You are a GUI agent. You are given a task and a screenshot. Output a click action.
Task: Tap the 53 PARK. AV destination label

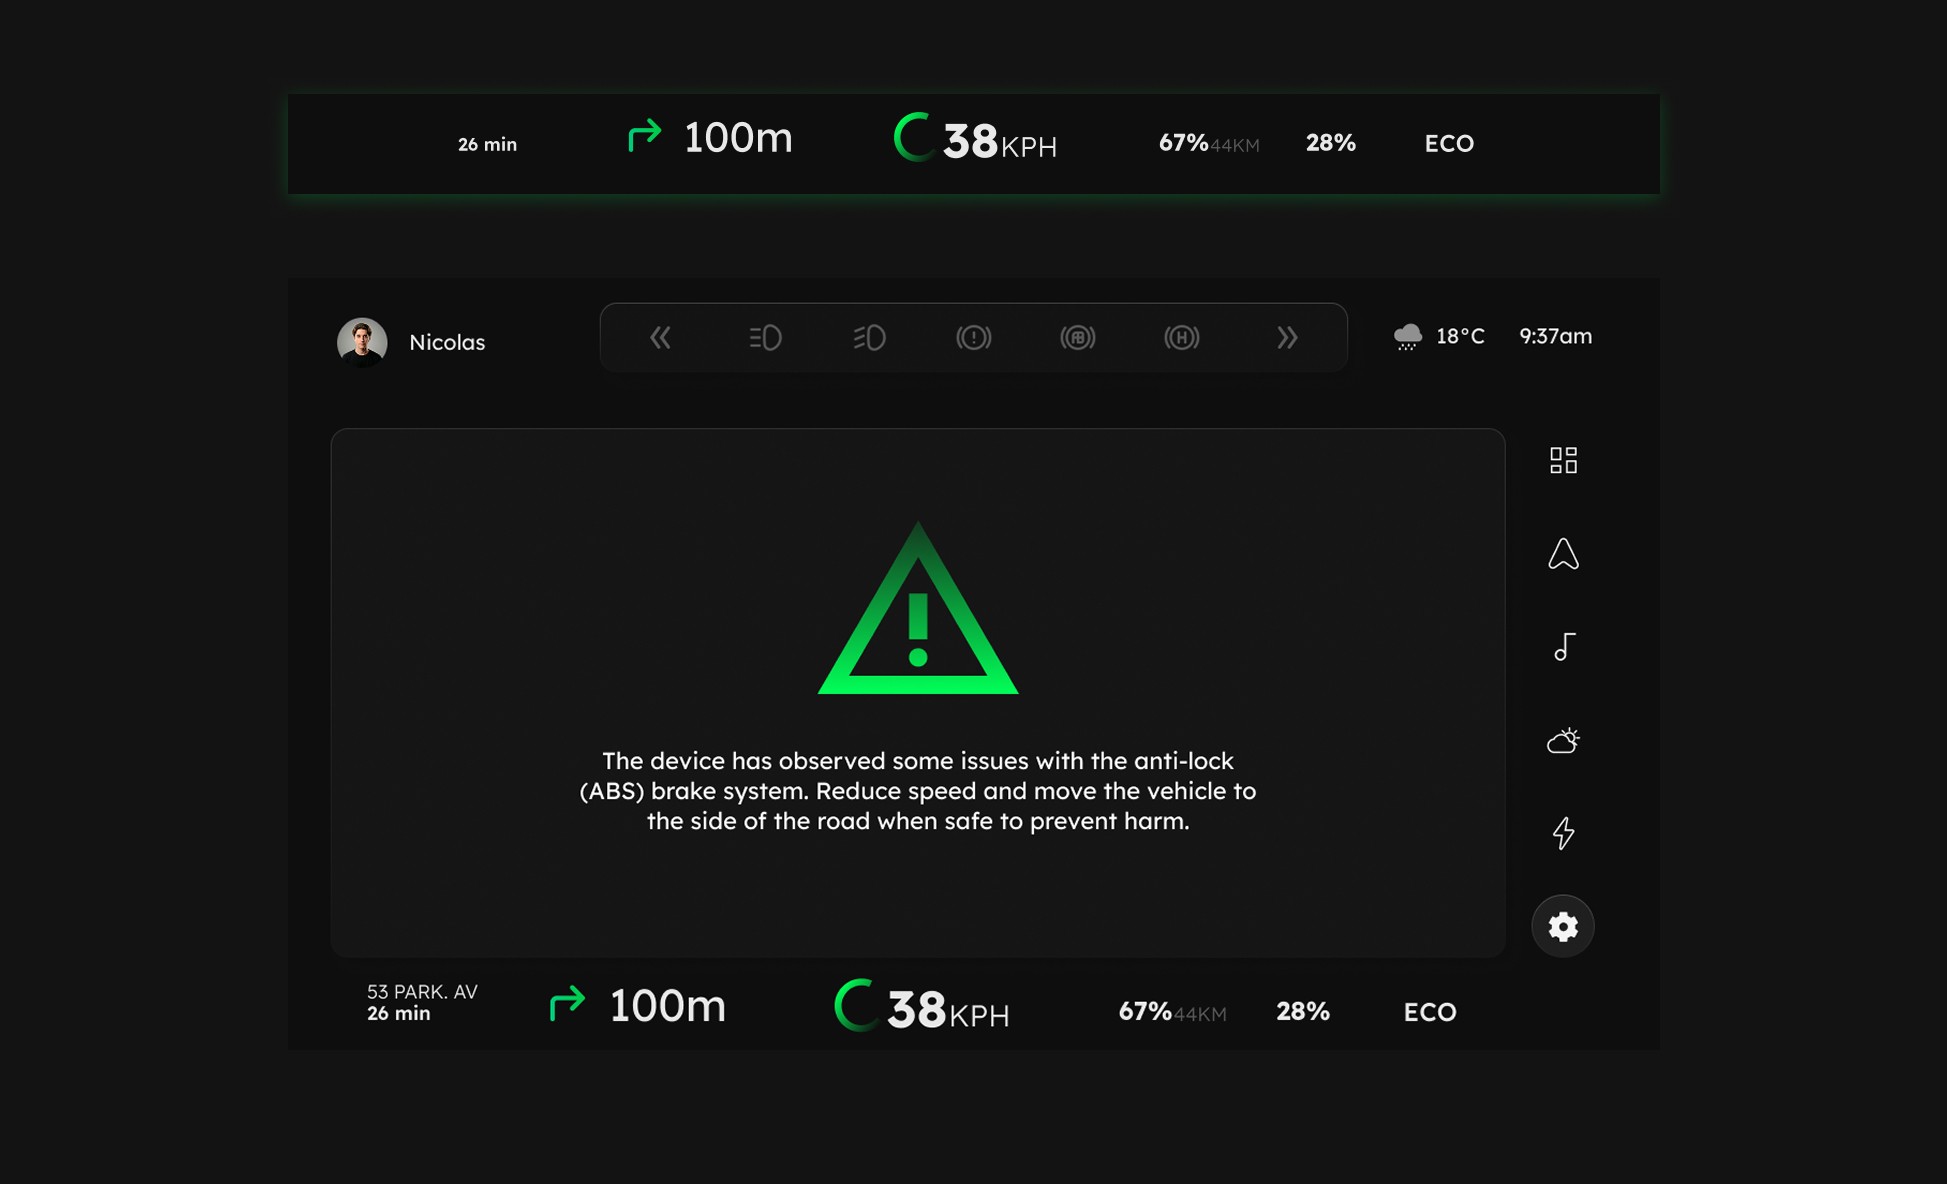422,991
